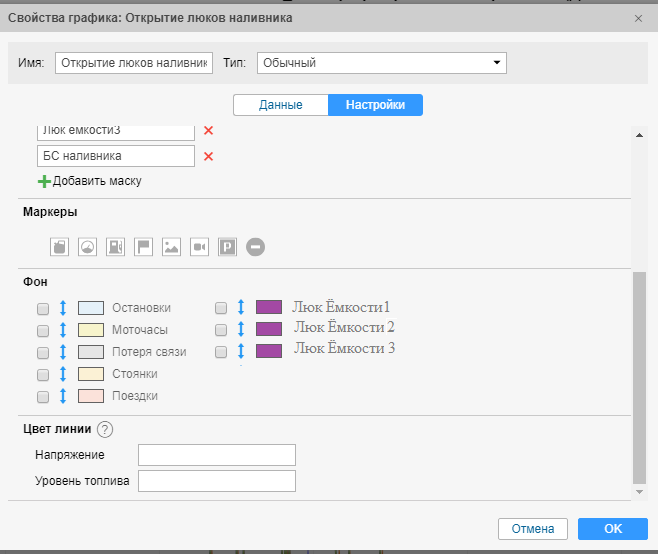
Task: Click the gray circular minus marker icon
Action: click(256, 247)
